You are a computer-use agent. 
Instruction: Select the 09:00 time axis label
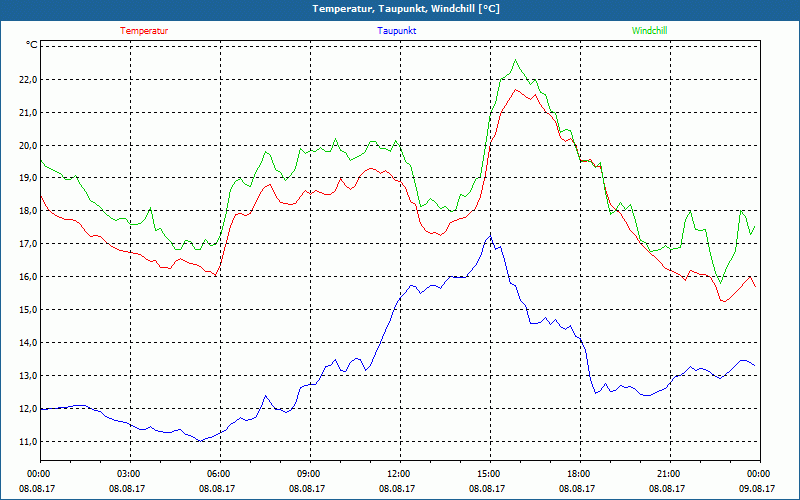click(309, 474)
